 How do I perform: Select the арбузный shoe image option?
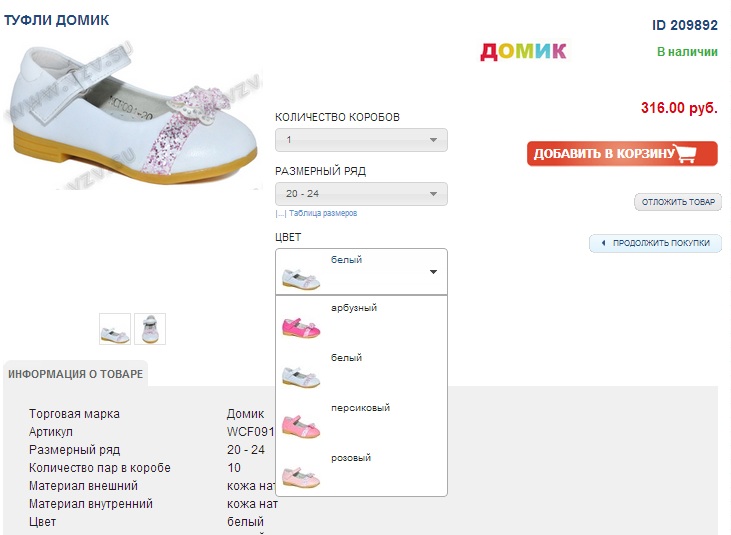(301, 326)
